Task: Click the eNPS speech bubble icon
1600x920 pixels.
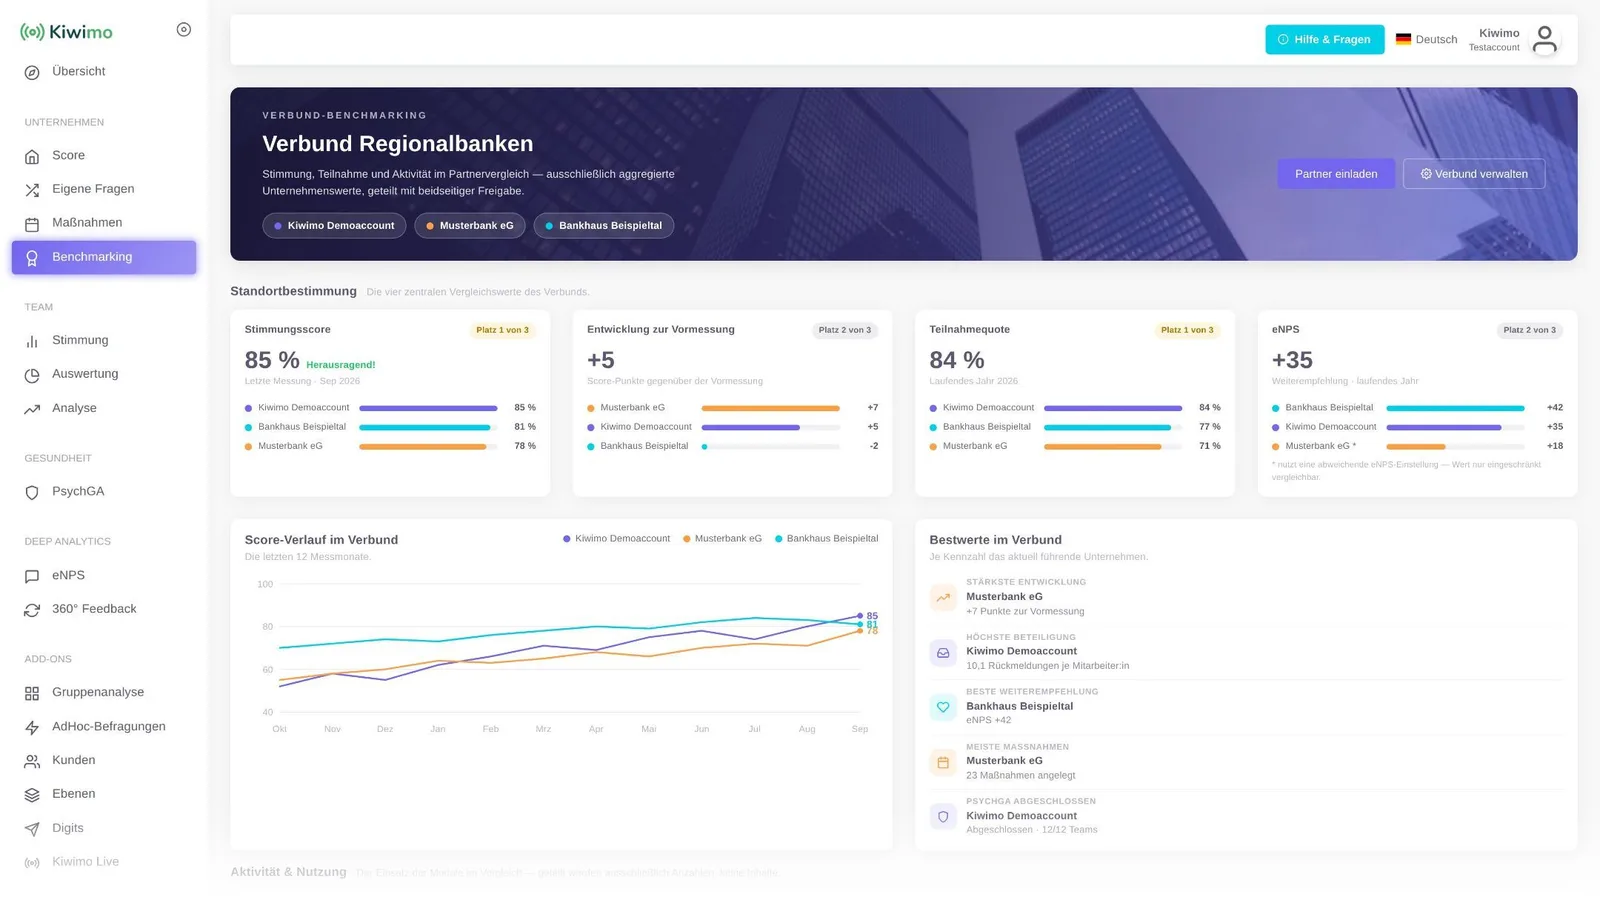Action: coord(32,576)
